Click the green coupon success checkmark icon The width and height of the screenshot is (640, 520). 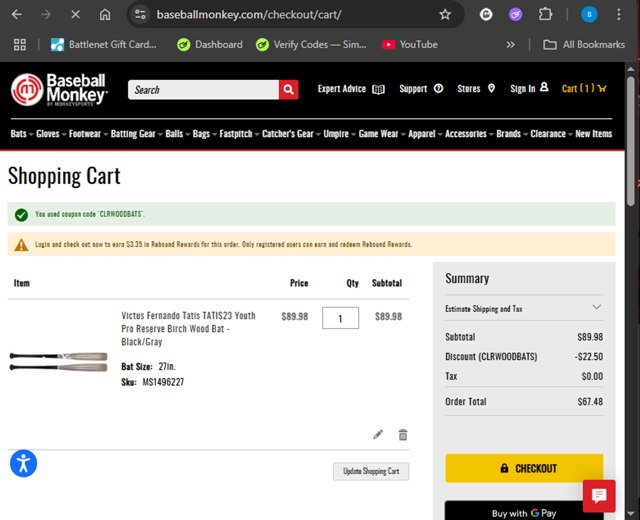click(x=21, y=215)
